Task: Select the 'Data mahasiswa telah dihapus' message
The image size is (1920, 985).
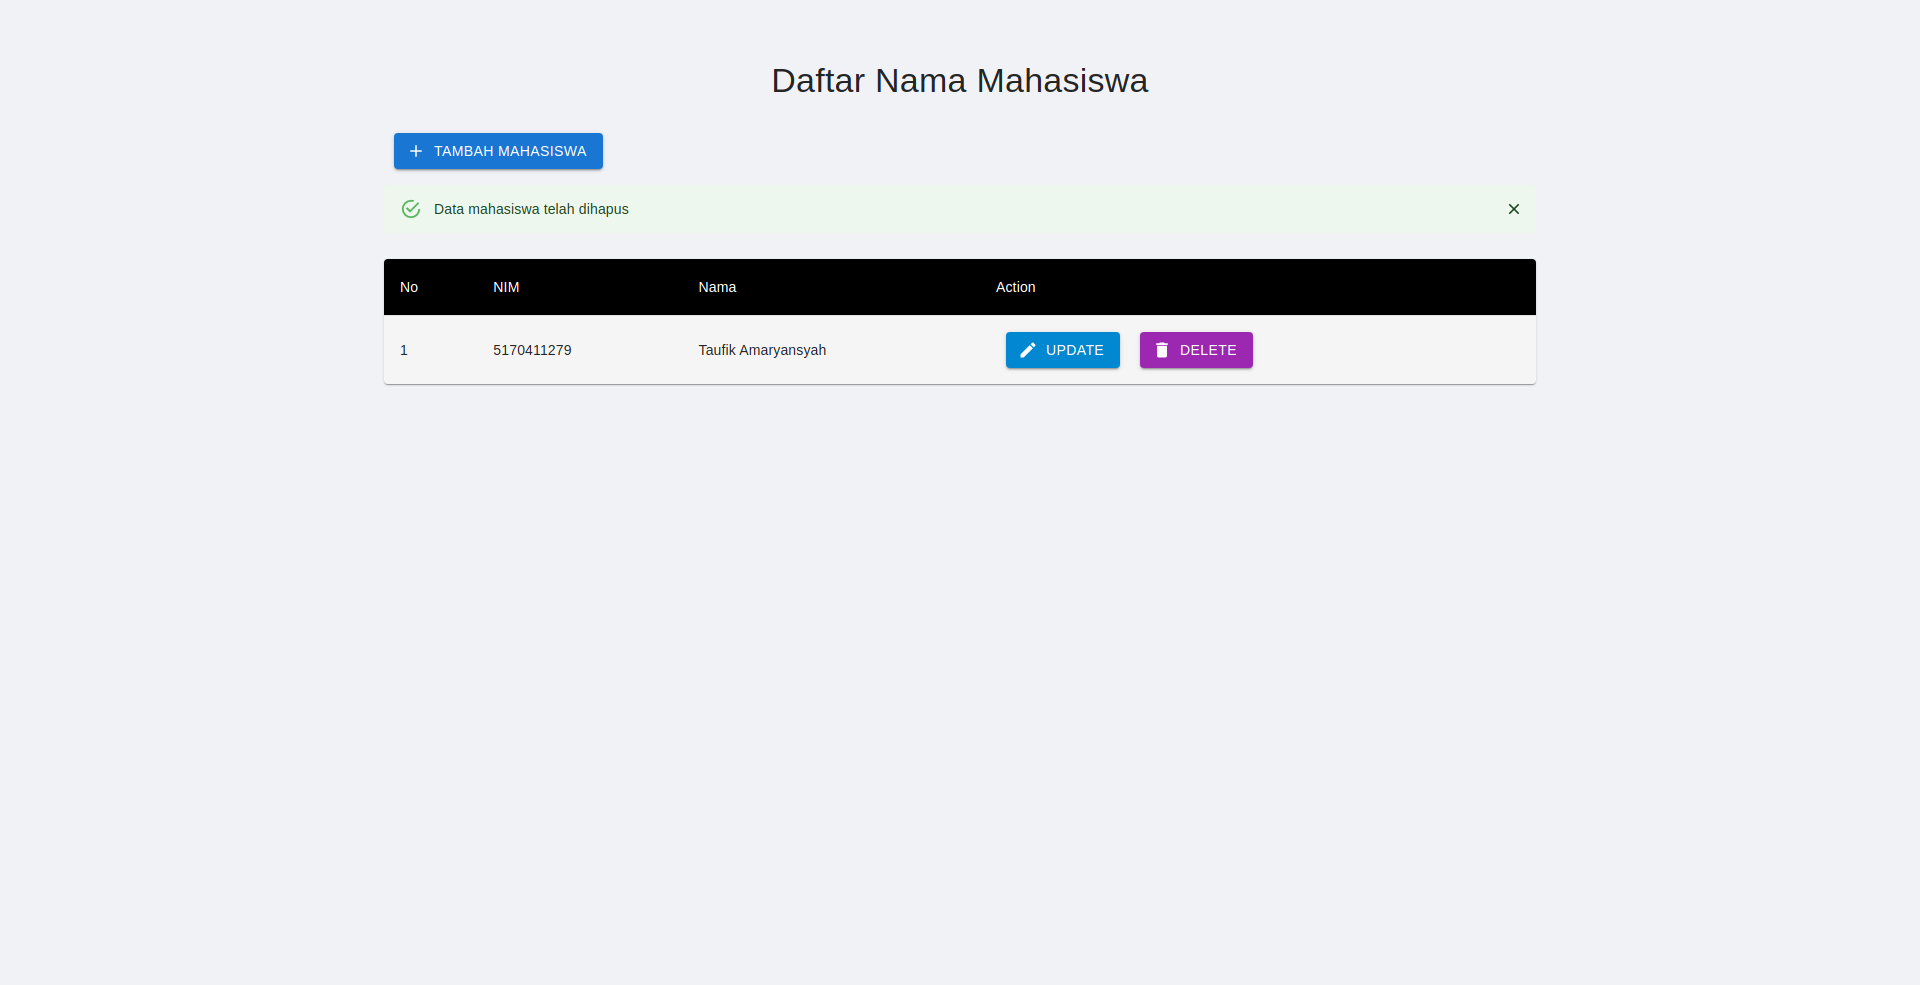Action: coord(531,209)
